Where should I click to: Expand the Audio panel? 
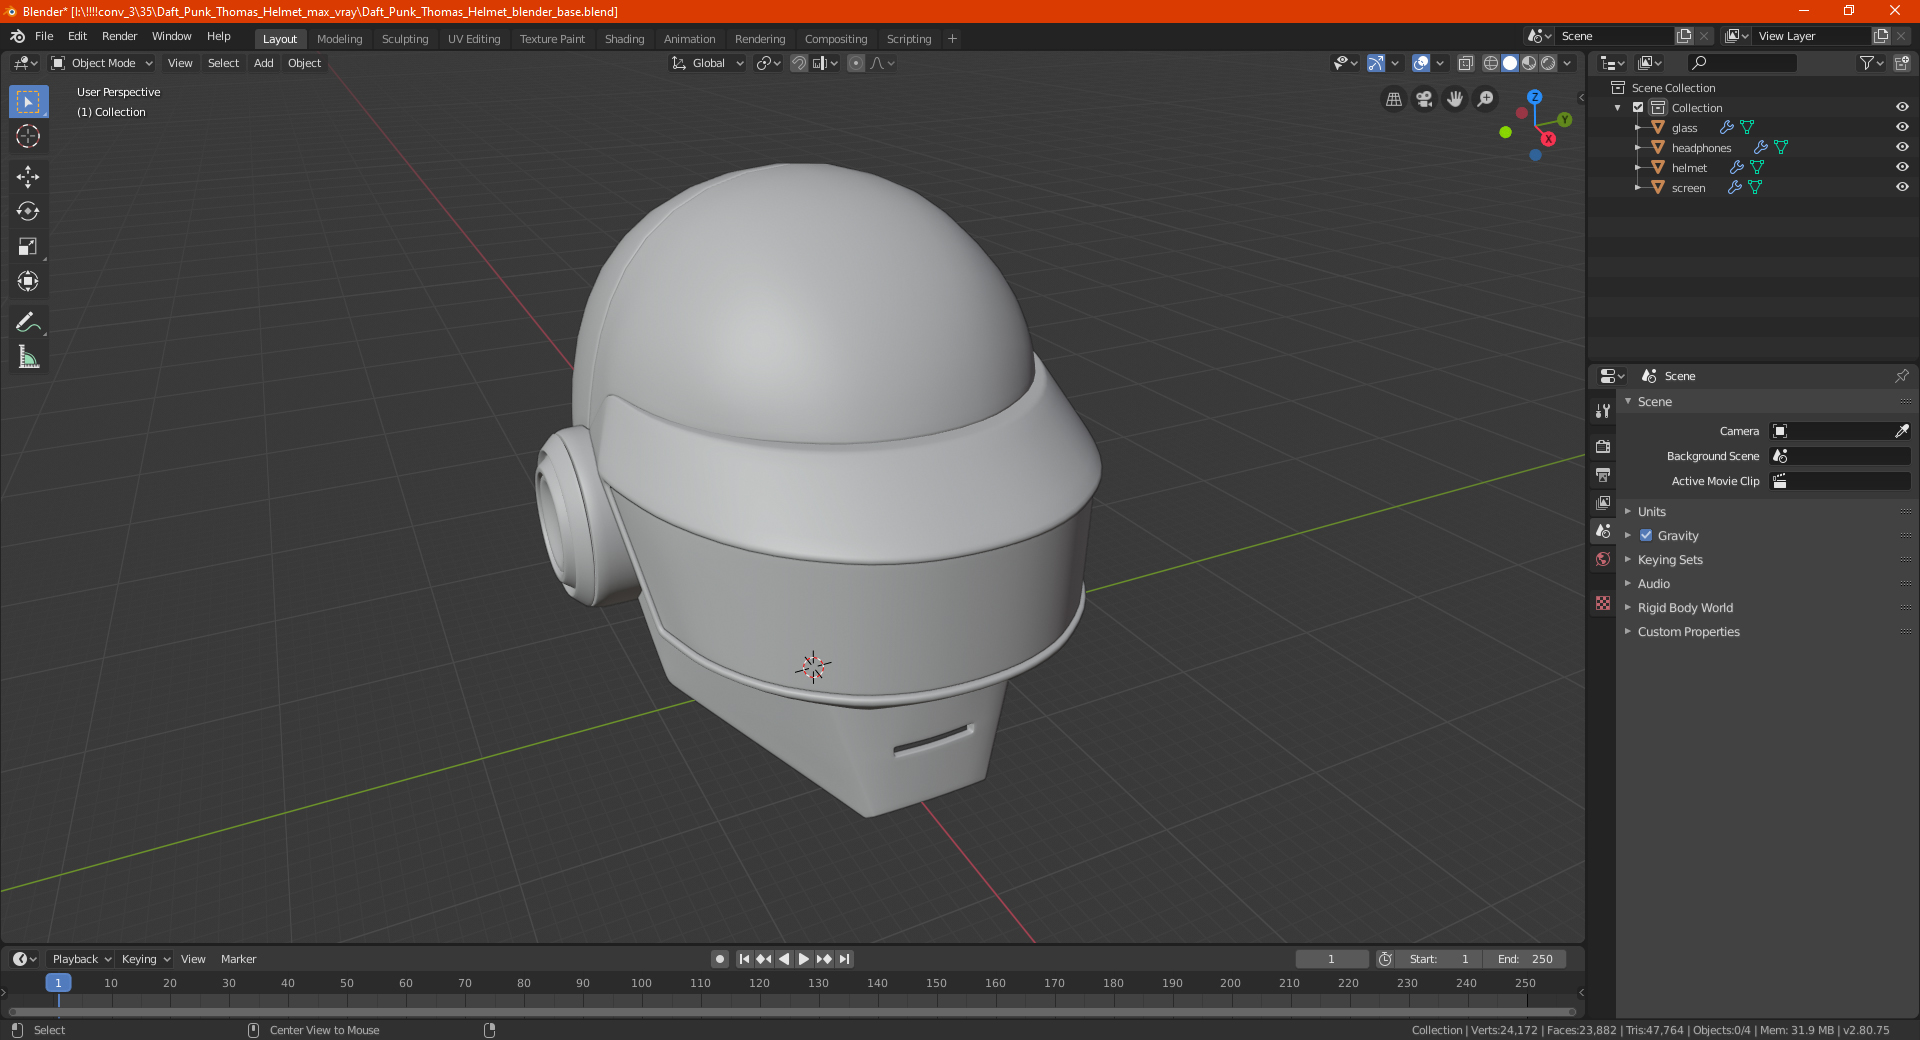1653,583
